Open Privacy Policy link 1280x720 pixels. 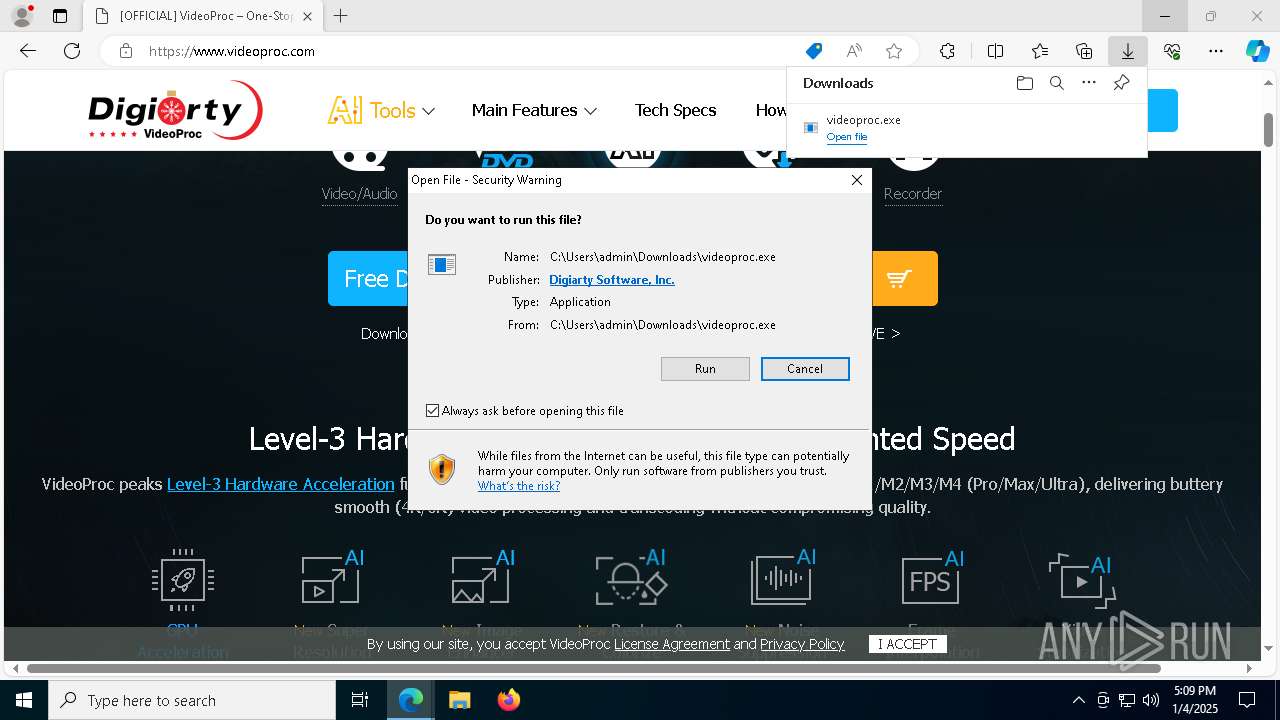coord(802,644)
